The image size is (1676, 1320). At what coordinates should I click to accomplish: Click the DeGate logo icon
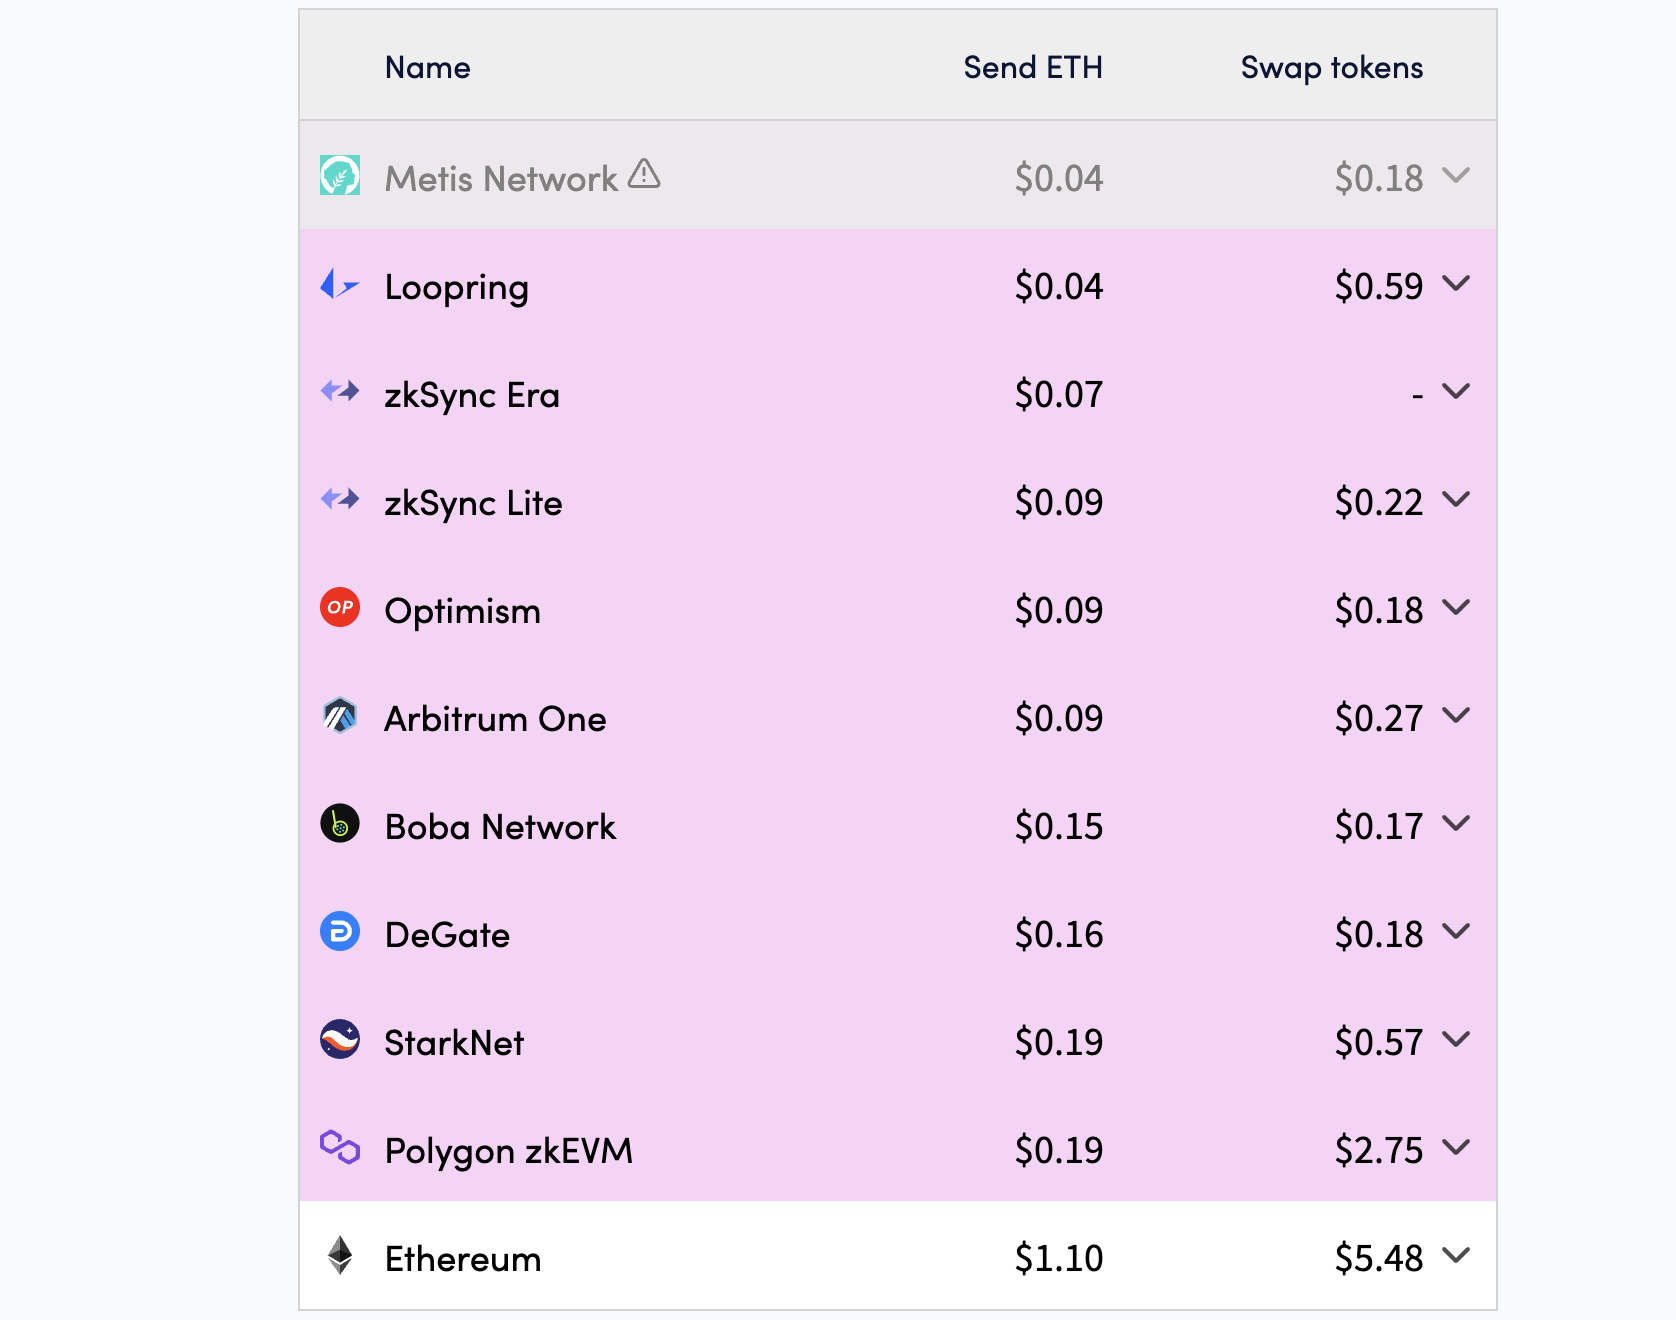(x=340, y=932)
